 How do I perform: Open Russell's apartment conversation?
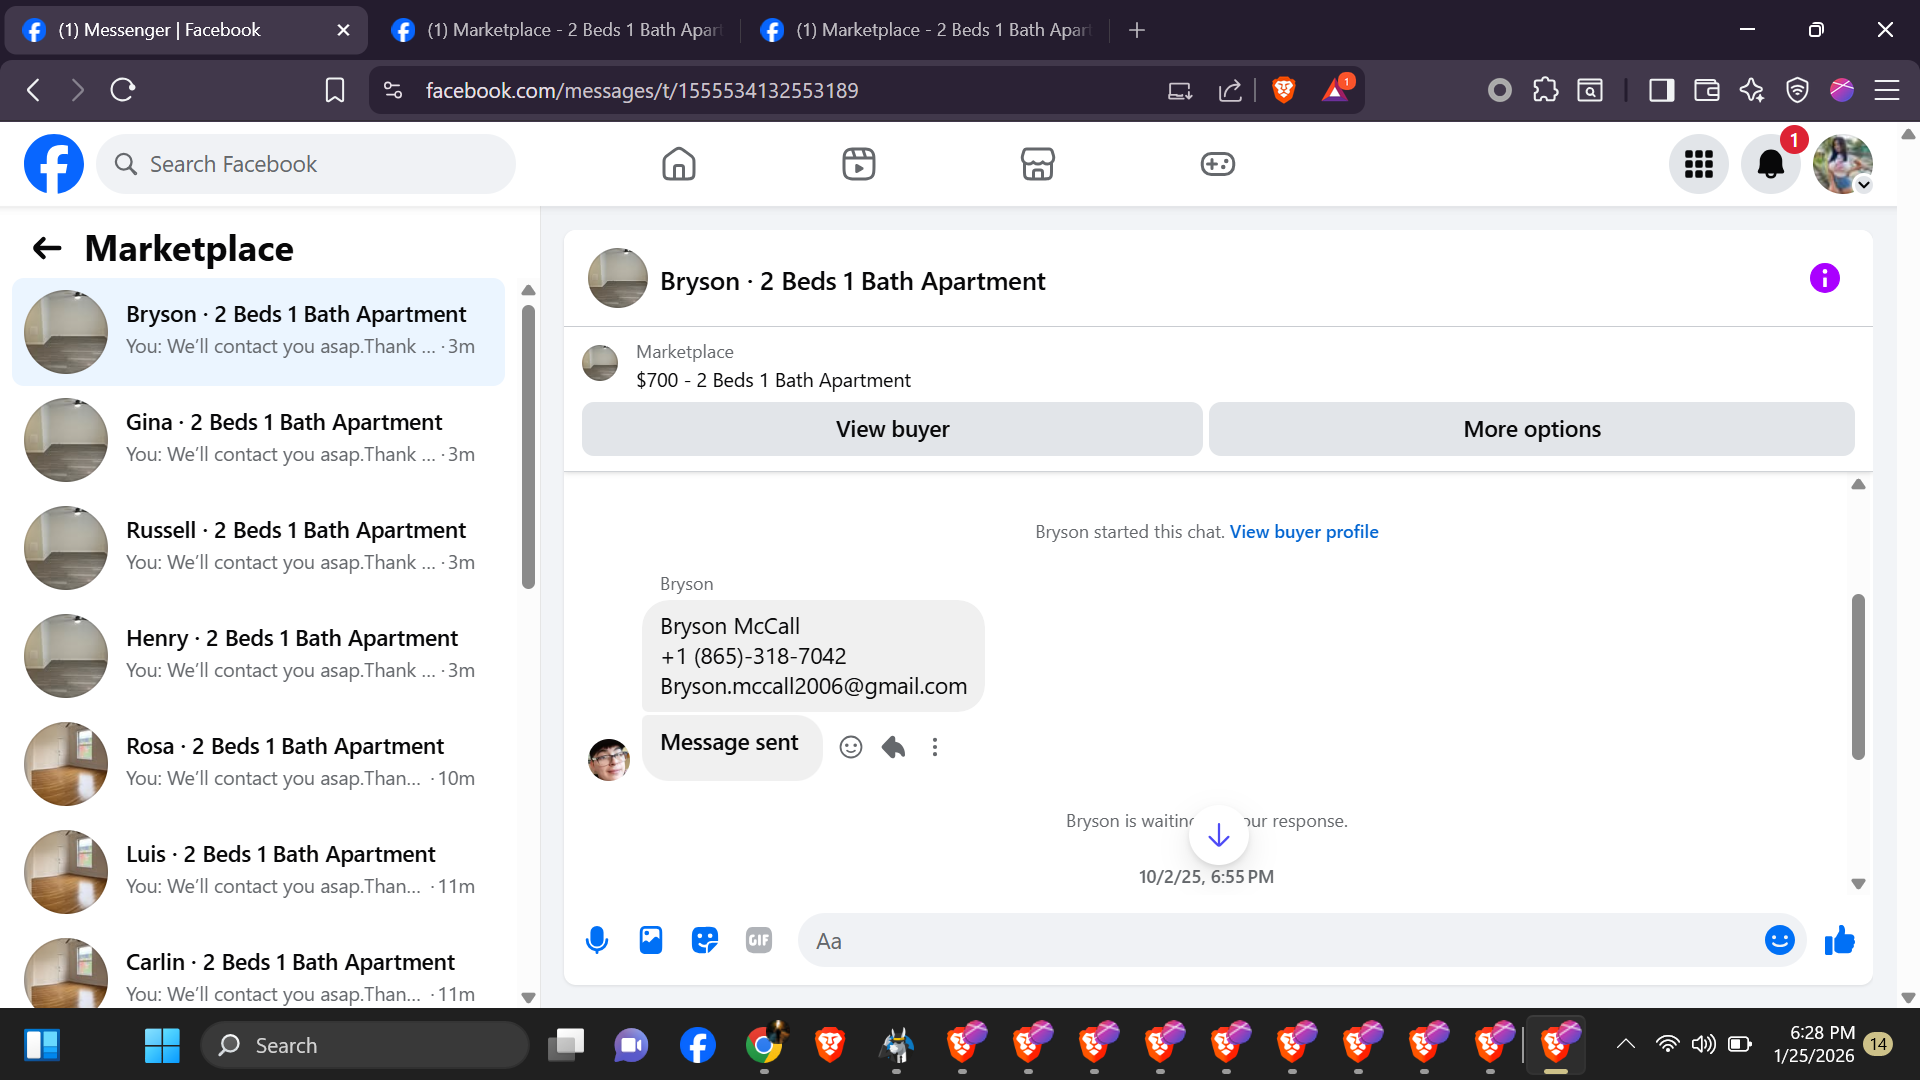(258, 548)
